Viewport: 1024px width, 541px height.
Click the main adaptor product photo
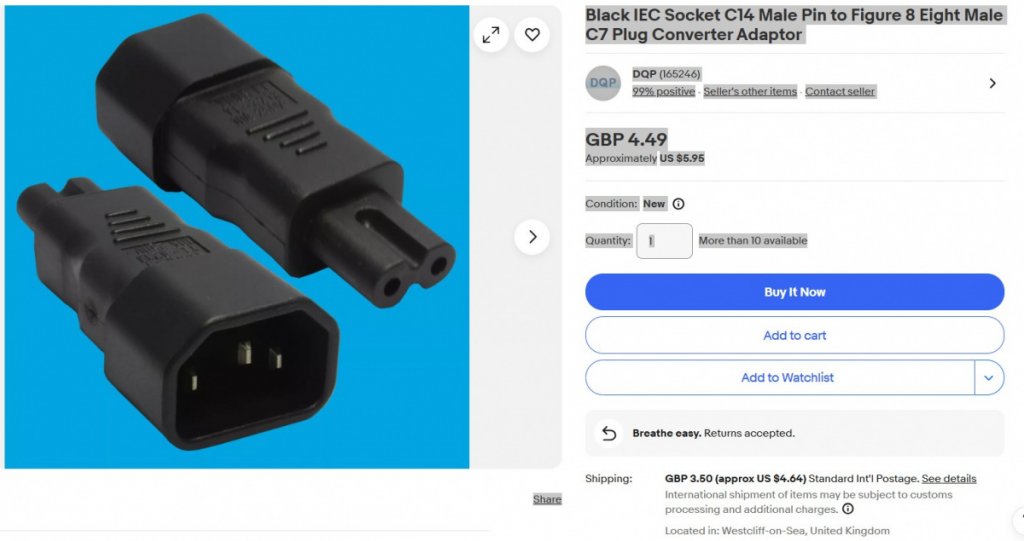[237, 237]
